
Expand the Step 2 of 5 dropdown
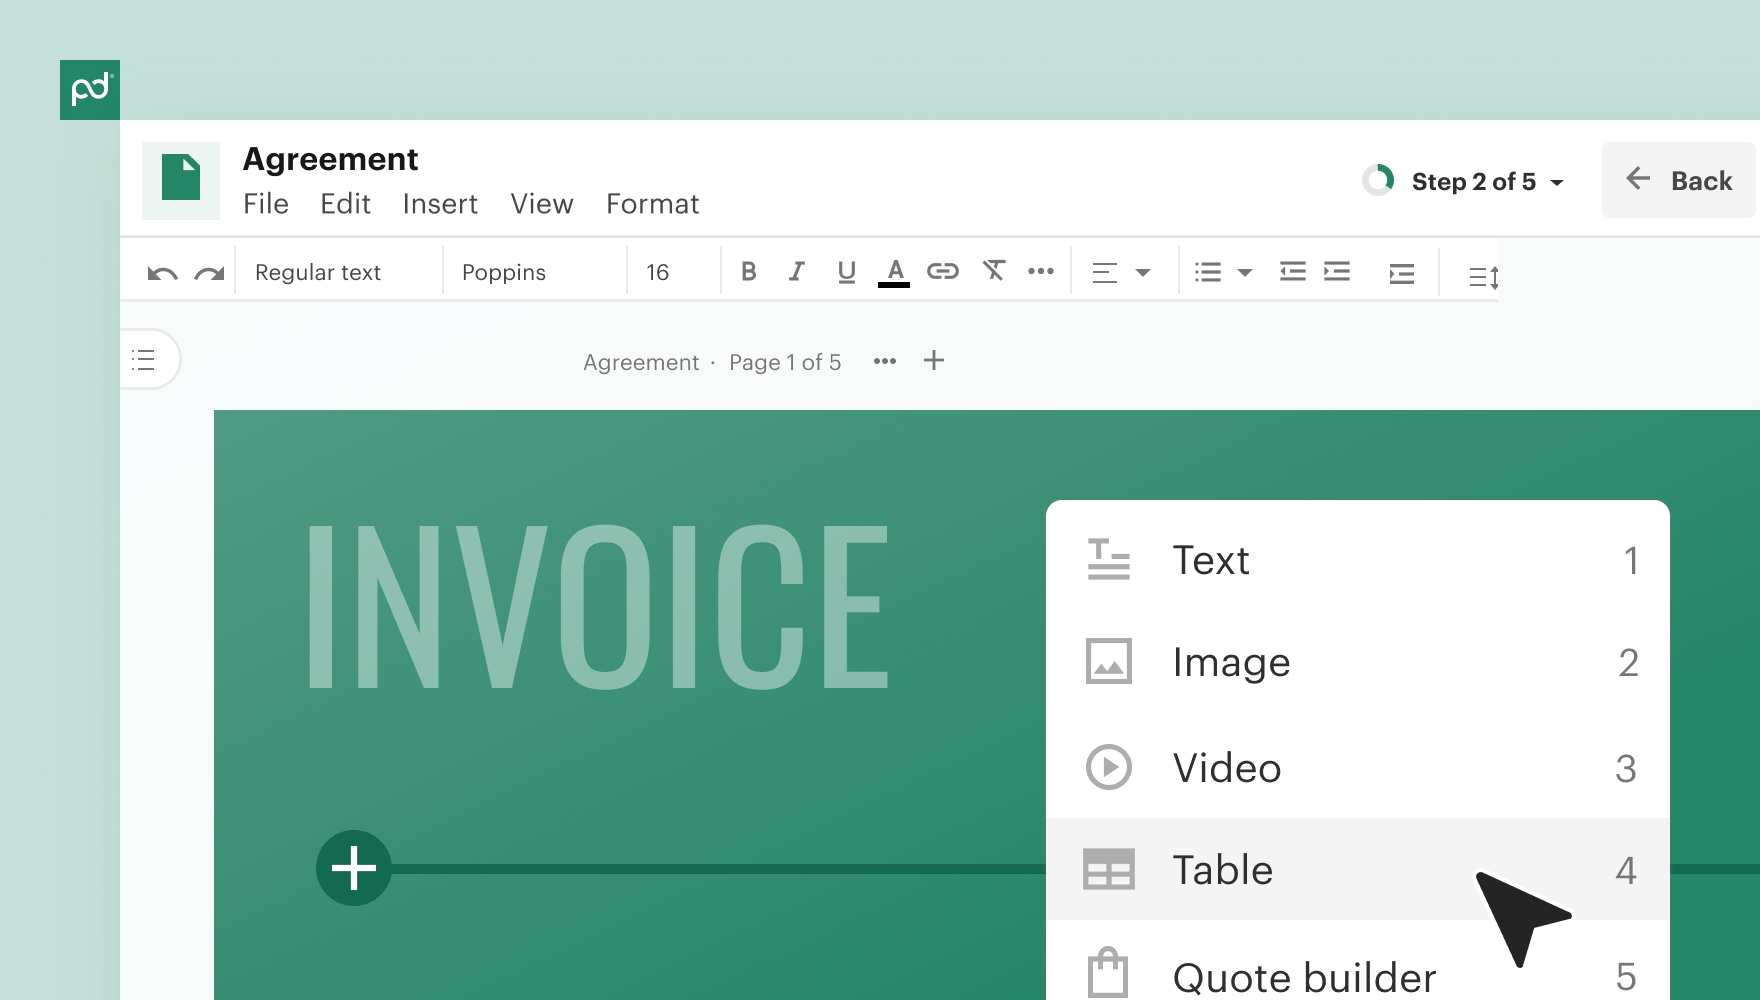click(x=1488, y=182)
